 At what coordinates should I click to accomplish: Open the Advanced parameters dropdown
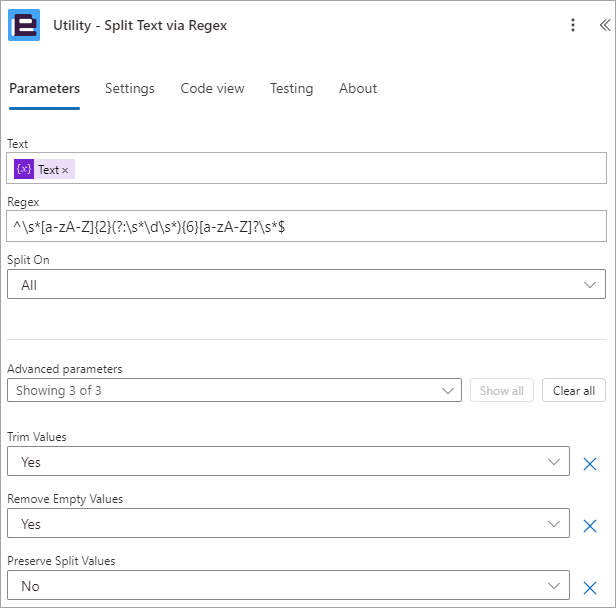tap(234, 391)
